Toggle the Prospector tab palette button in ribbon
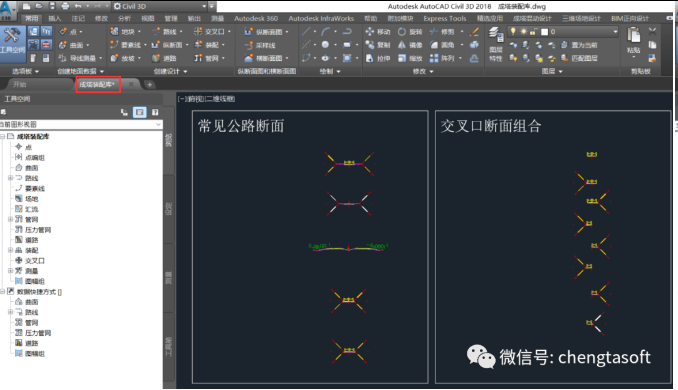Screen dimensions: 678x390 tap(33, 32)
